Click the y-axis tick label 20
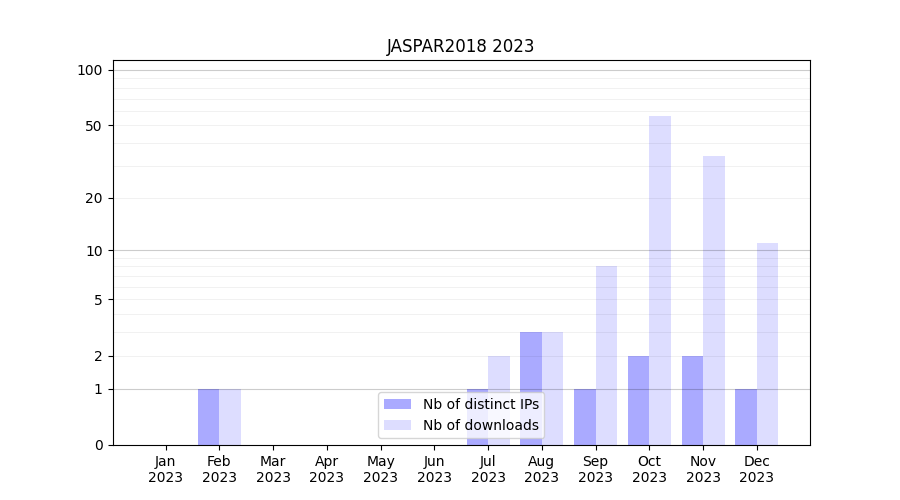This screenshot has height=500, width=900. pos(94,198)
